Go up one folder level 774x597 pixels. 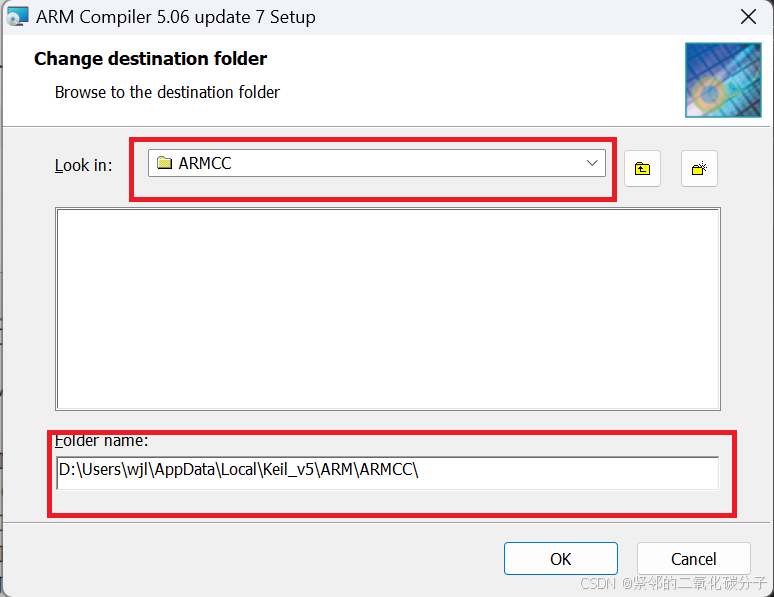[642, 169]
